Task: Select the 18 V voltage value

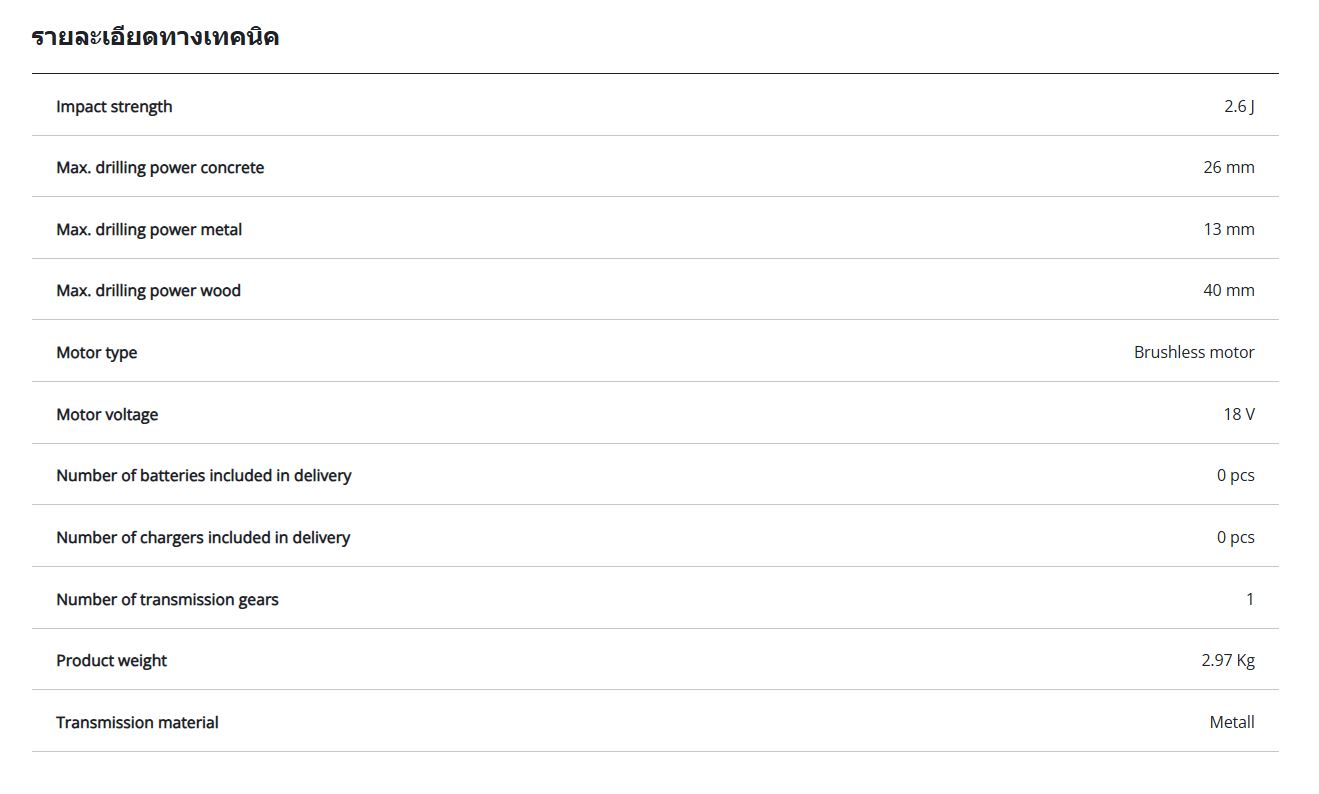Action: pos(1238,414)
